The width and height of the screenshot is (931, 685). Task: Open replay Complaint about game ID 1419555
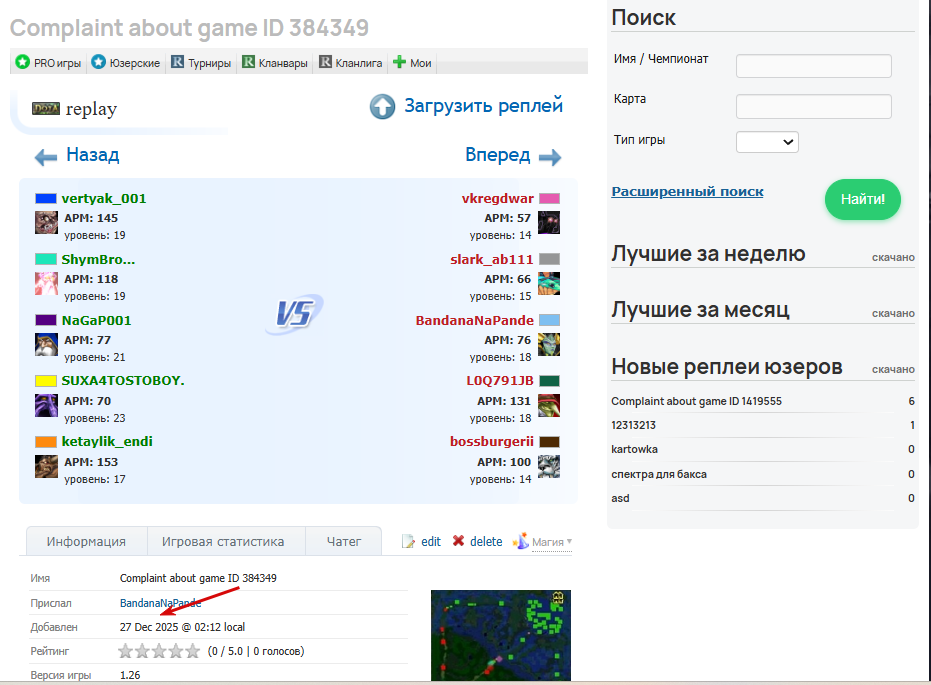(x=696, y=401)
